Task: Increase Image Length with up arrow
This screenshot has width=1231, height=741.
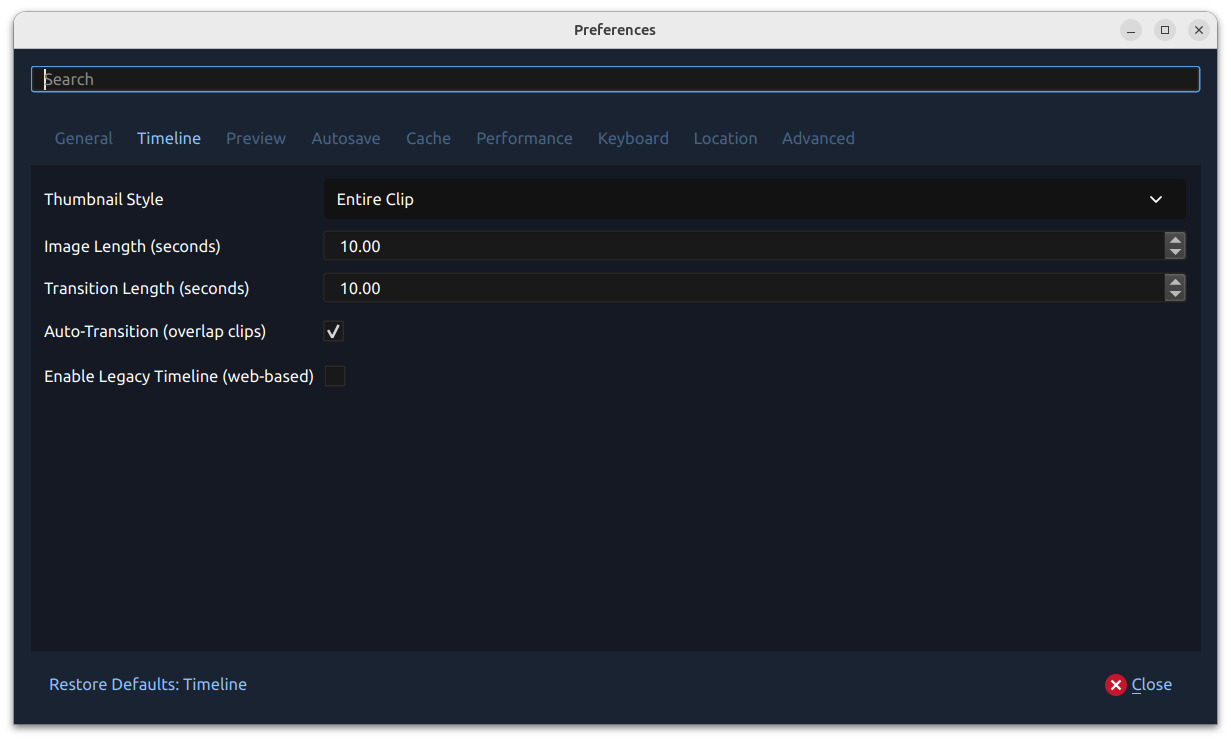Action: 1175,240
